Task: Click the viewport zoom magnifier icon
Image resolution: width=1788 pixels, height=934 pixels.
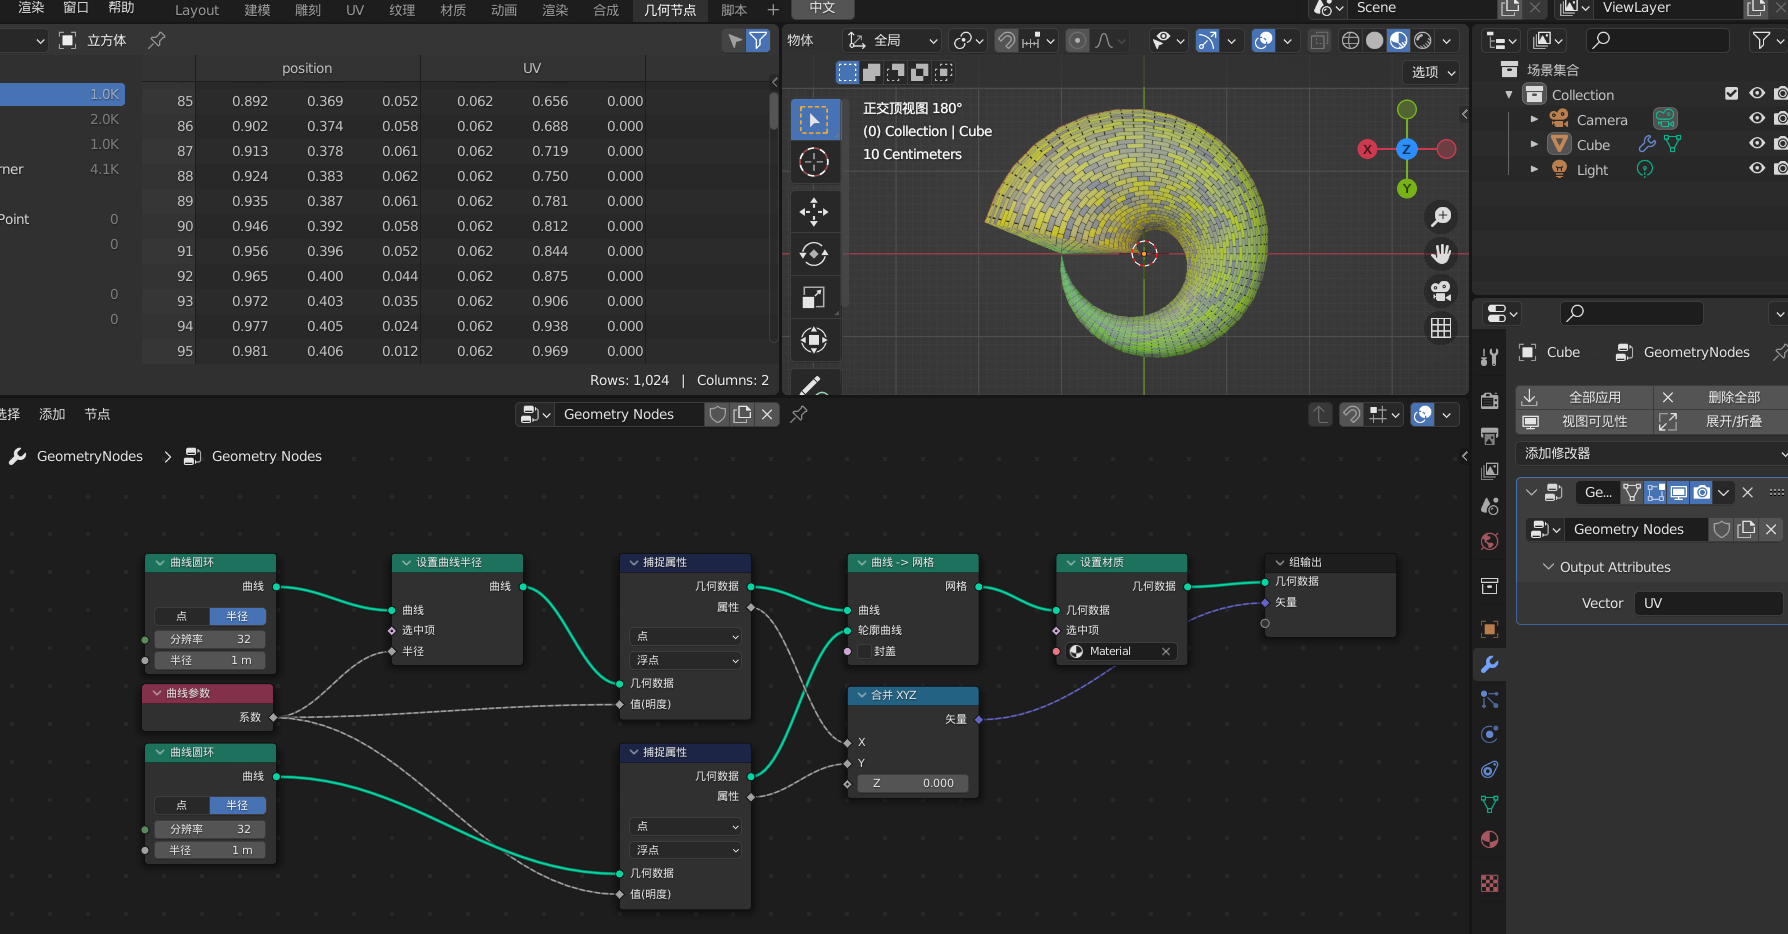Action: pos(1441,217)
